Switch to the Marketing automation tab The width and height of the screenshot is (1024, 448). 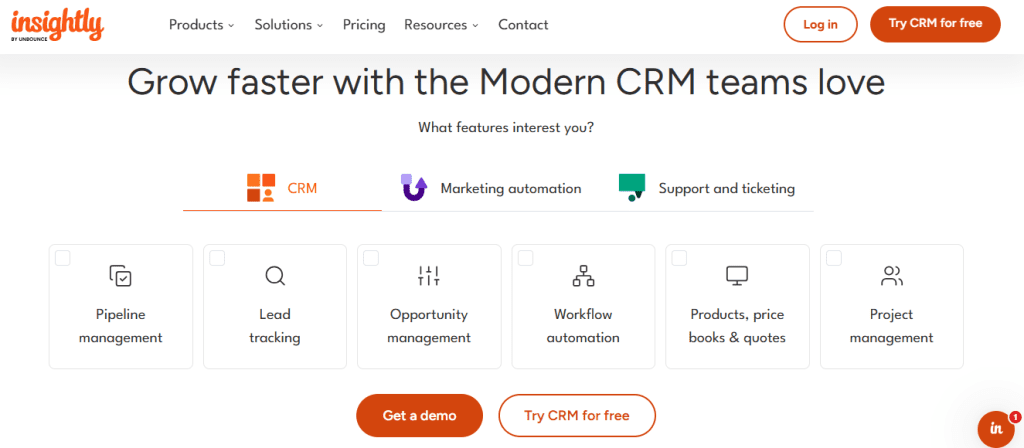(x=490, y=189)
